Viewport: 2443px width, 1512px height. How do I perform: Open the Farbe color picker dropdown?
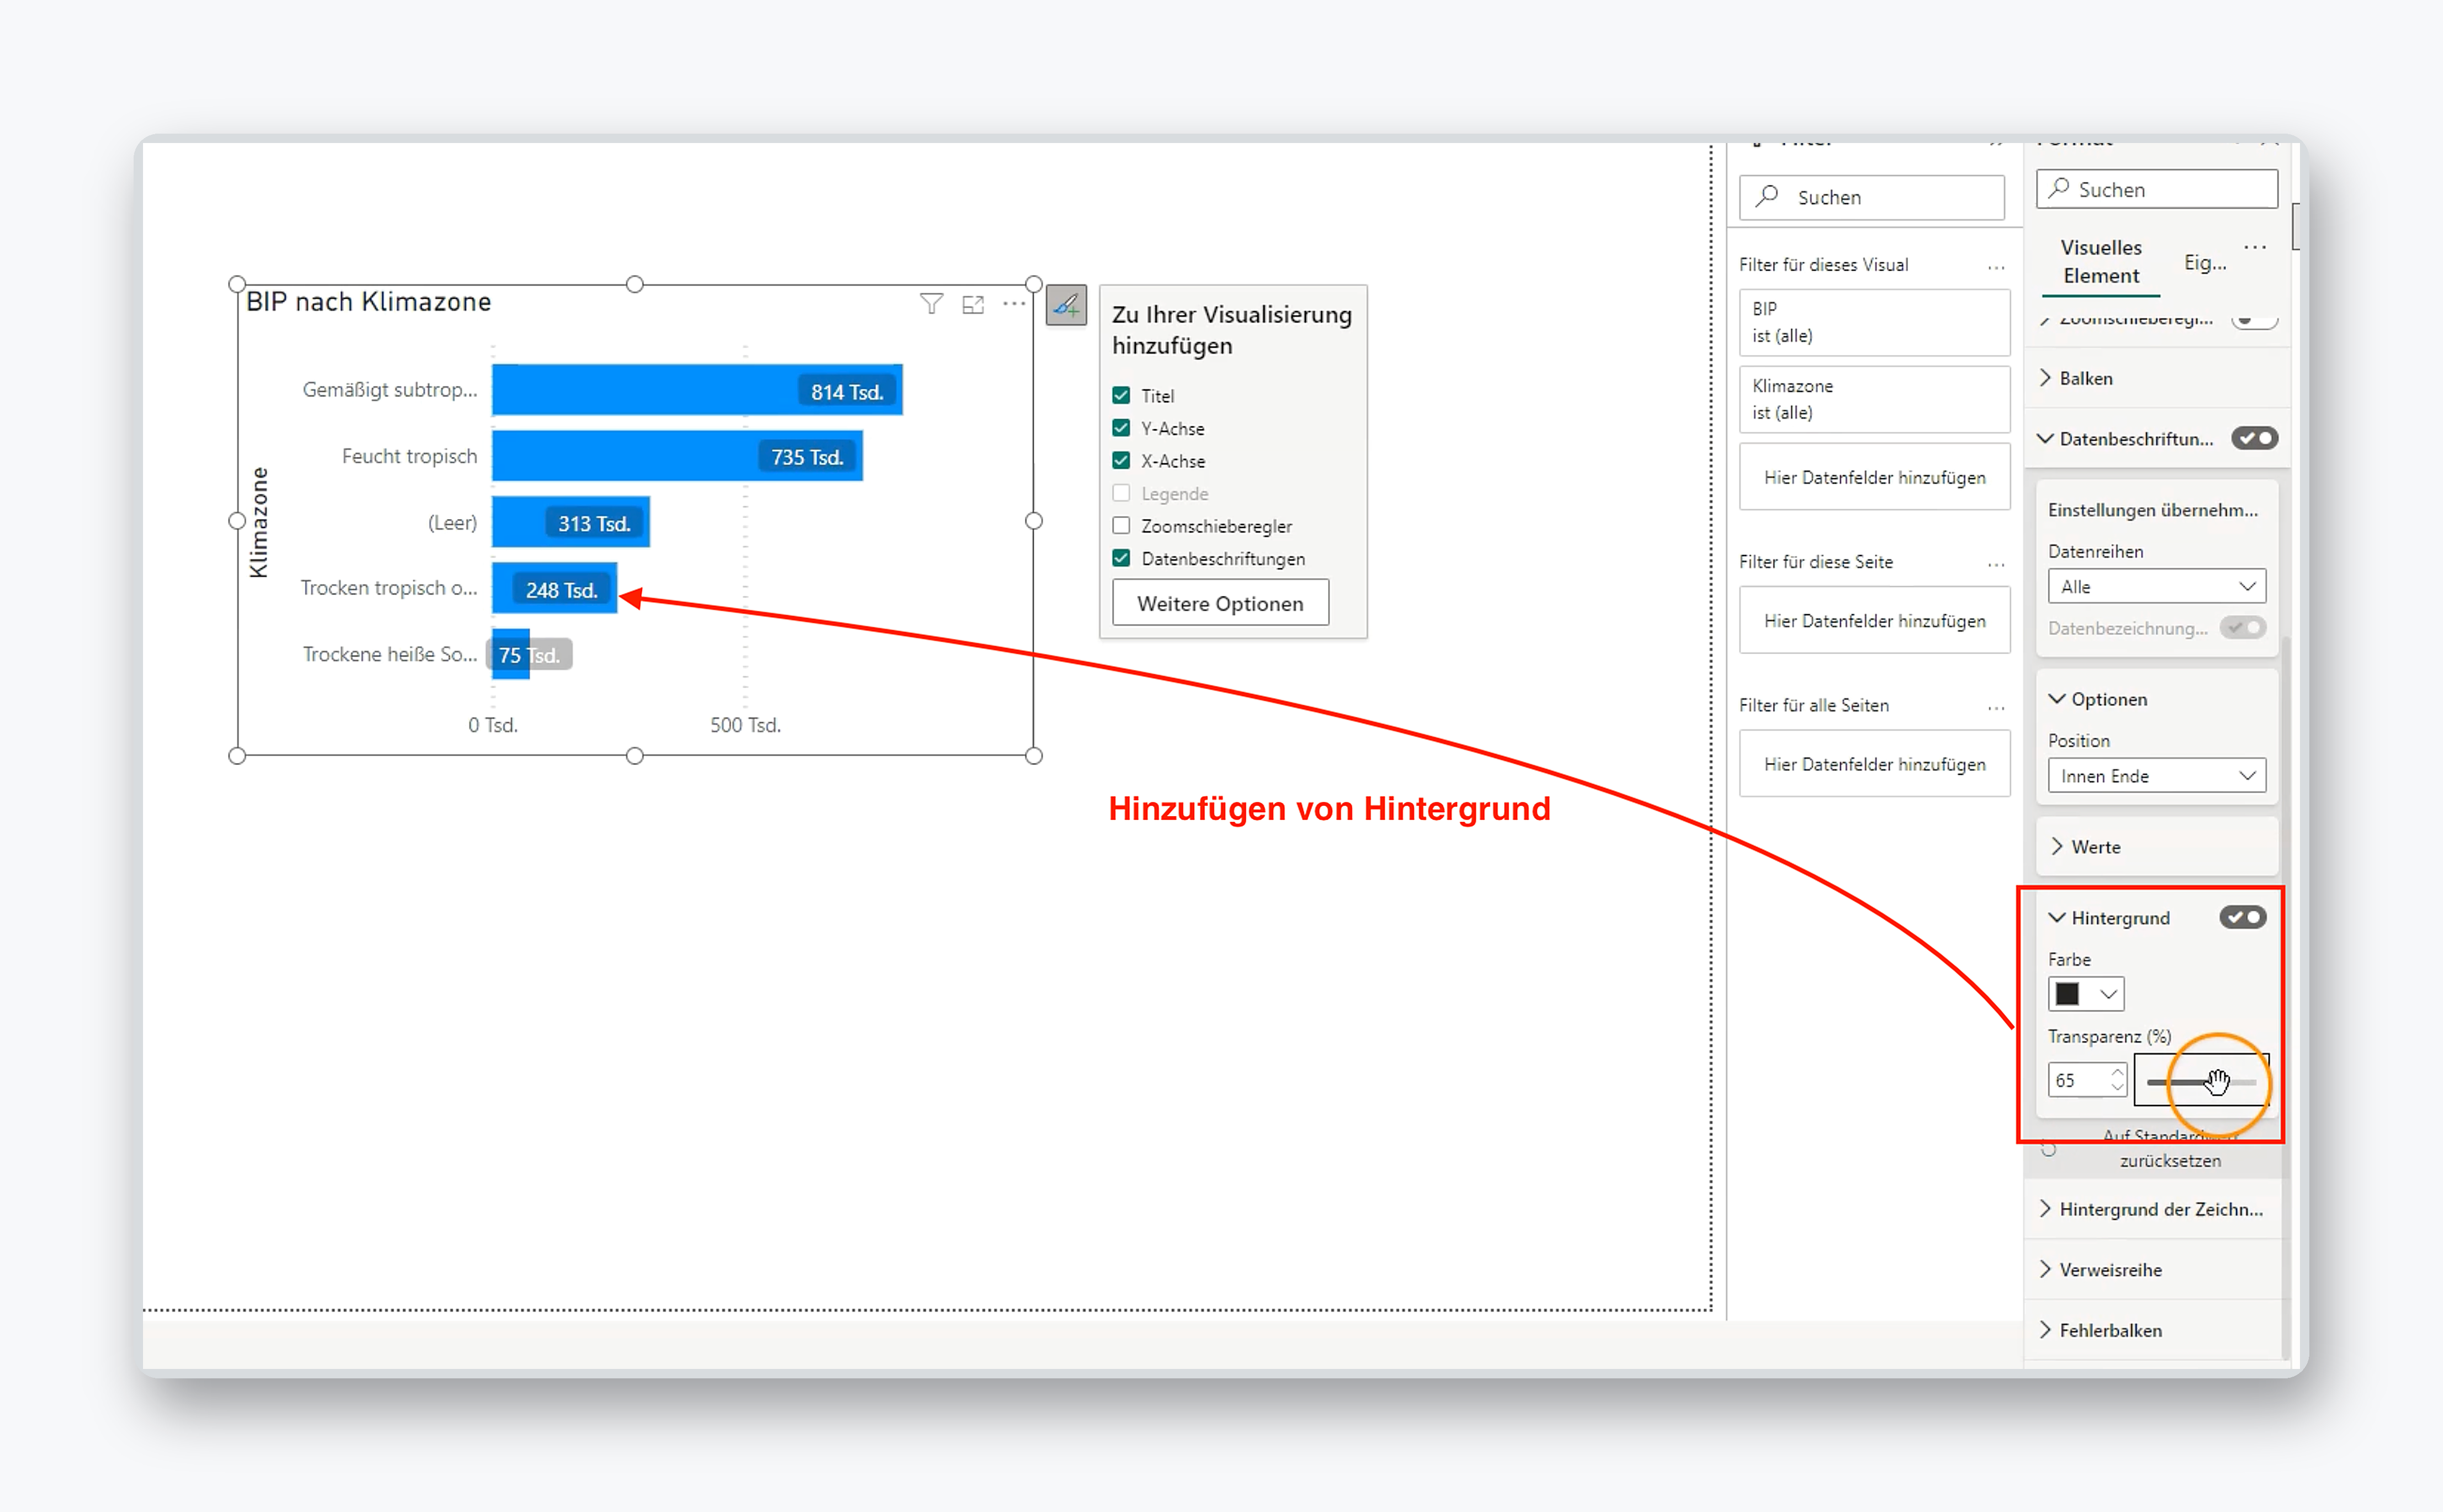tap(2085, 994)
